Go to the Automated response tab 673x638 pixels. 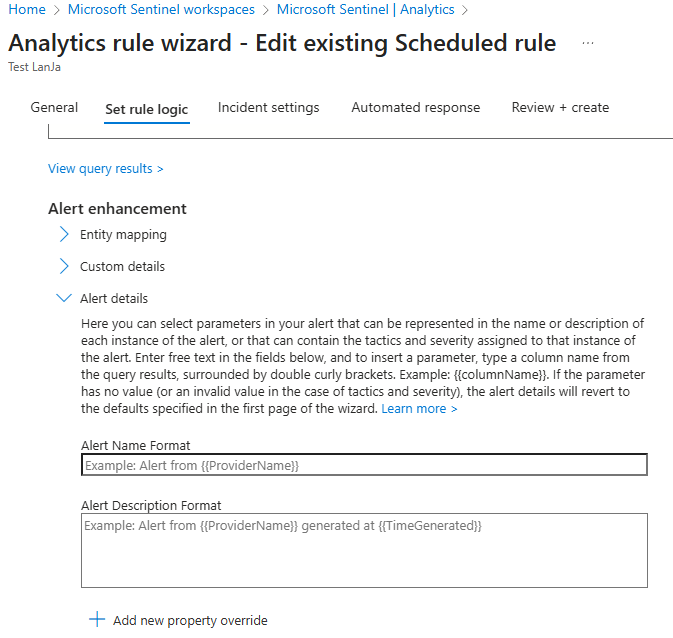(415, 108)
